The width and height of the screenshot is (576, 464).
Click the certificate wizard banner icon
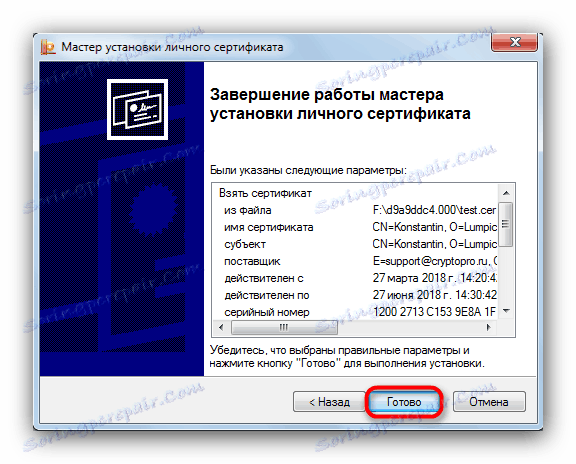click(137, 109)
